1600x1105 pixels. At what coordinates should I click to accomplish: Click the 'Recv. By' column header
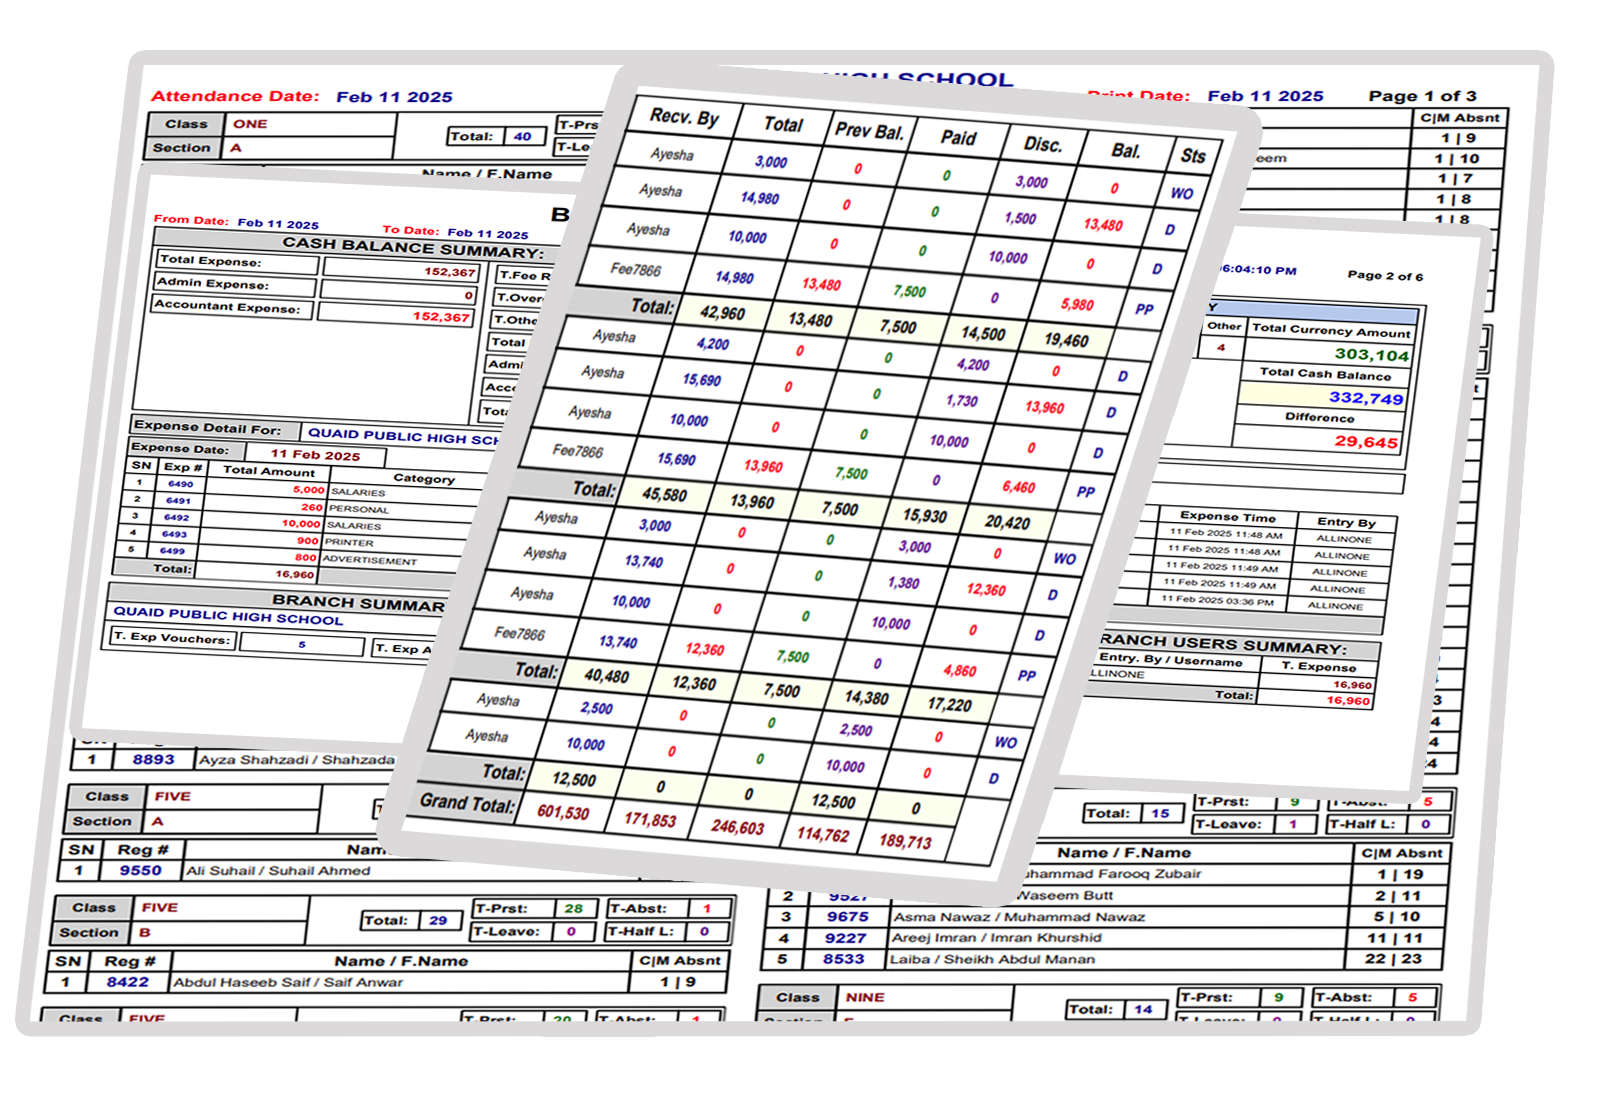point(684,117)
